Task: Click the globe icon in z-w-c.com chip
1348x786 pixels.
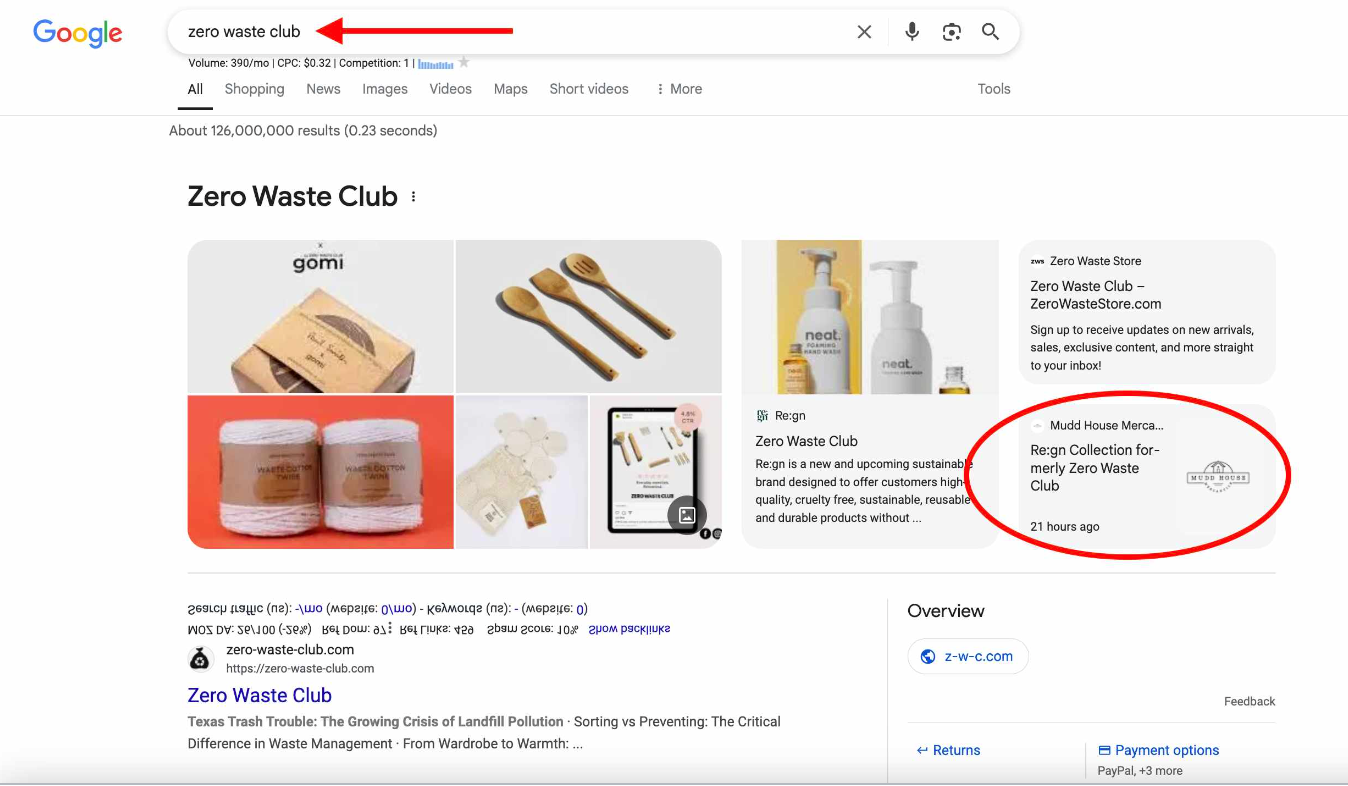Action: [928, 656]
